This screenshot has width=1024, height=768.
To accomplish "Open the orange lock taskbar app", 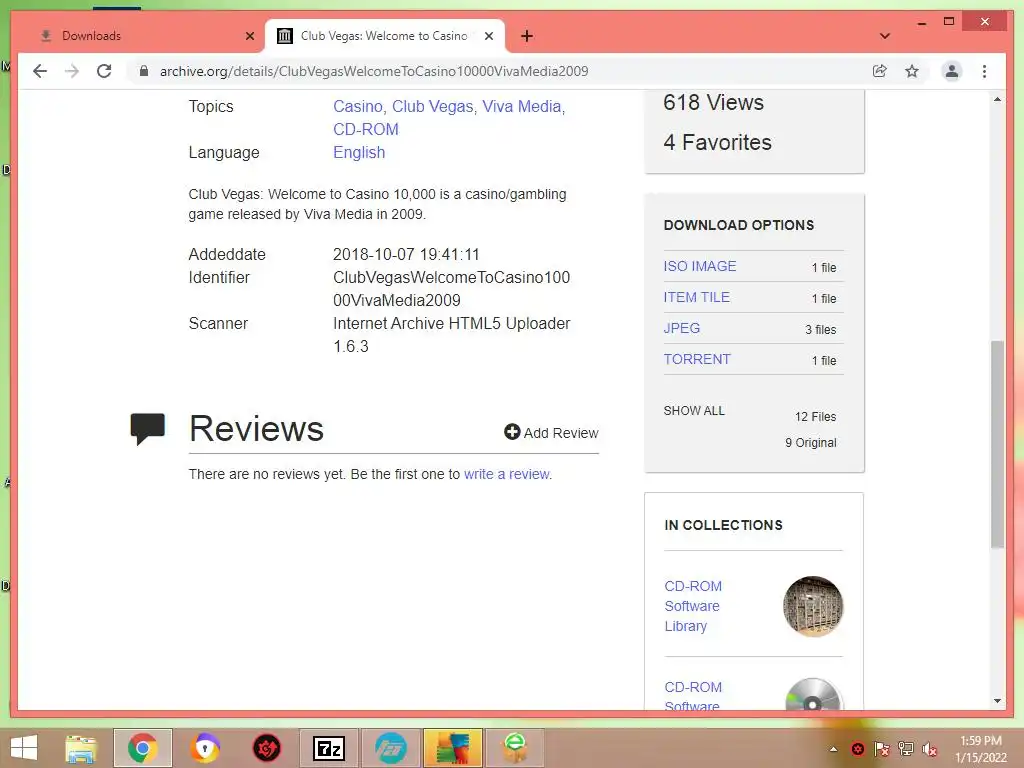I will pos(205,748).
